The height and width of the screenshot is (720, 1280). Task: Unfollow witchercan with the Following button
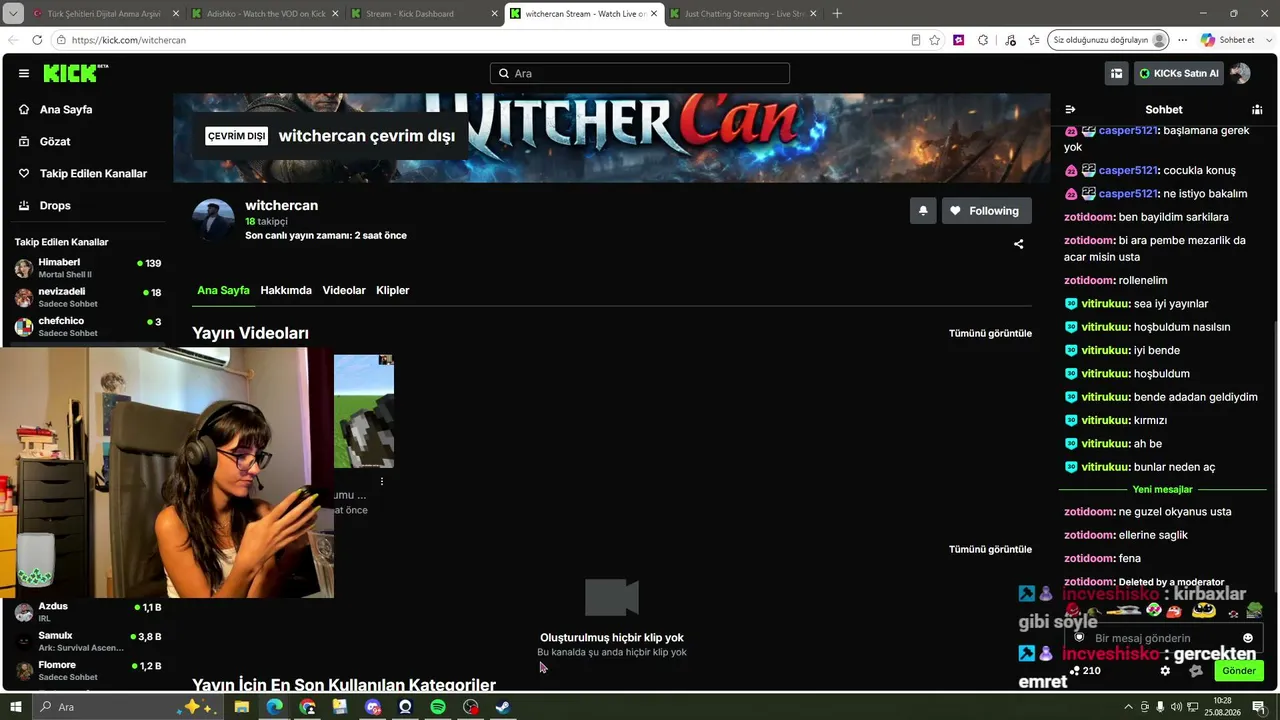click(x=986, y=211)
